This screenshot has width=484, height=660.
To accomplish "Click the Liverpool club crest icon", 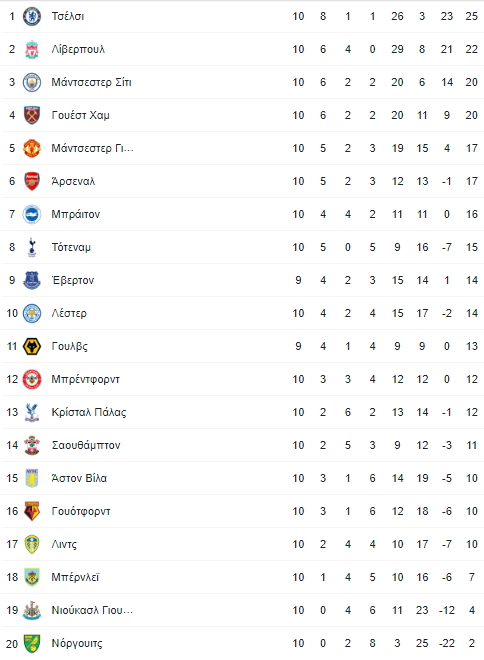I will (x=32, y=49).
